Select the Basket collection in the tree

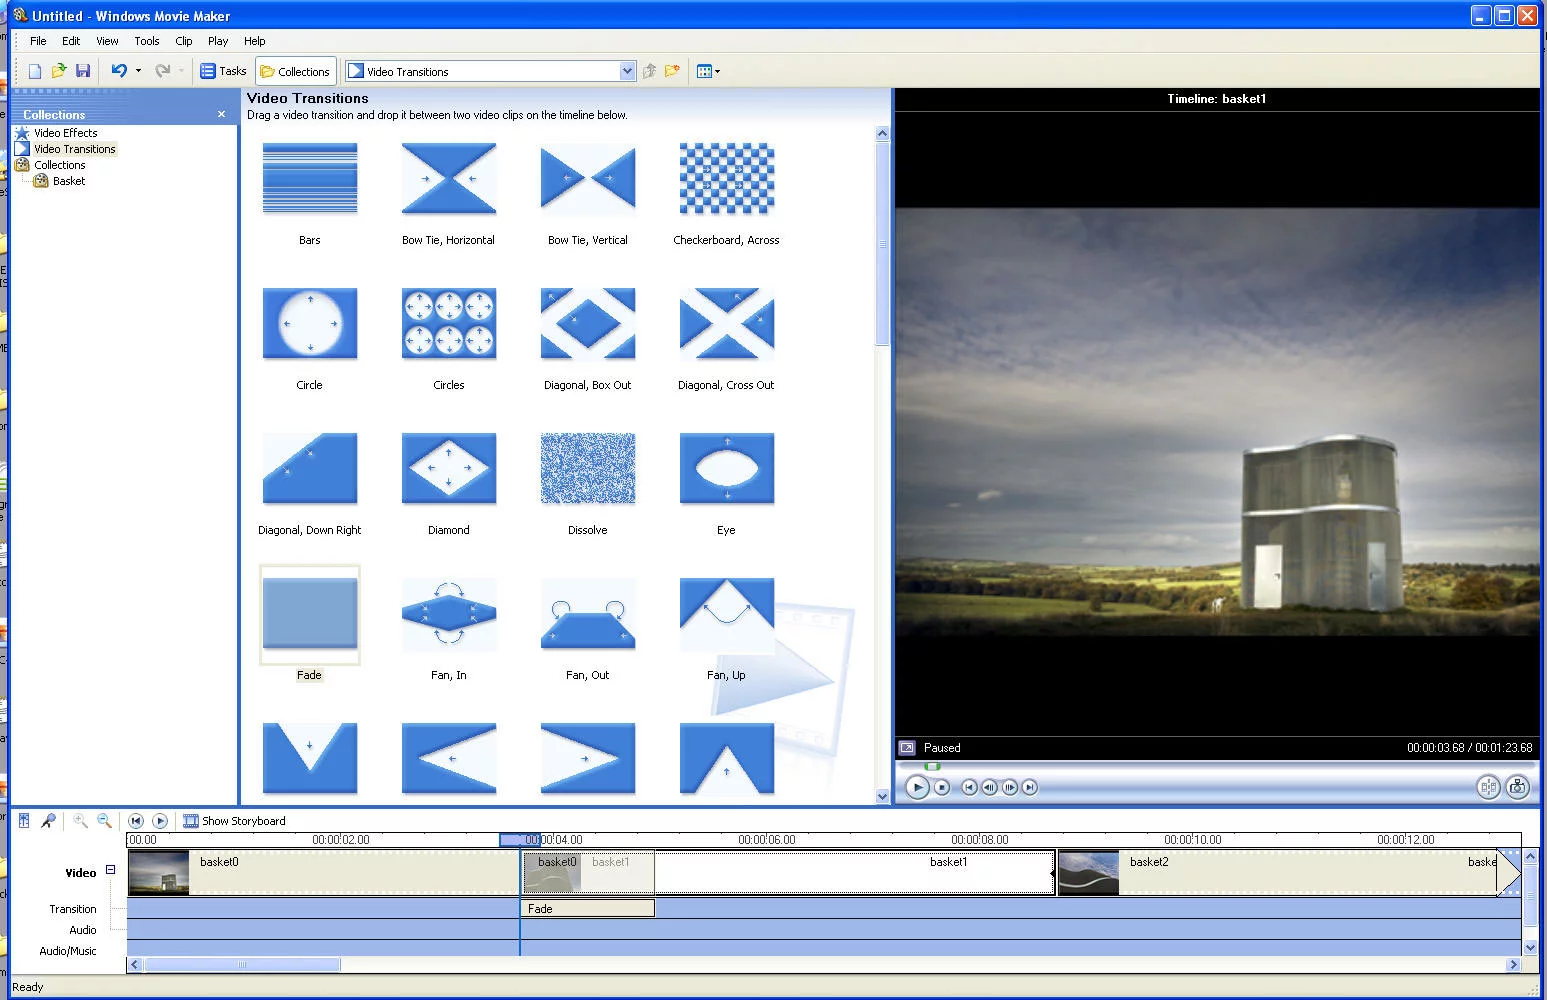click(67, 181)
